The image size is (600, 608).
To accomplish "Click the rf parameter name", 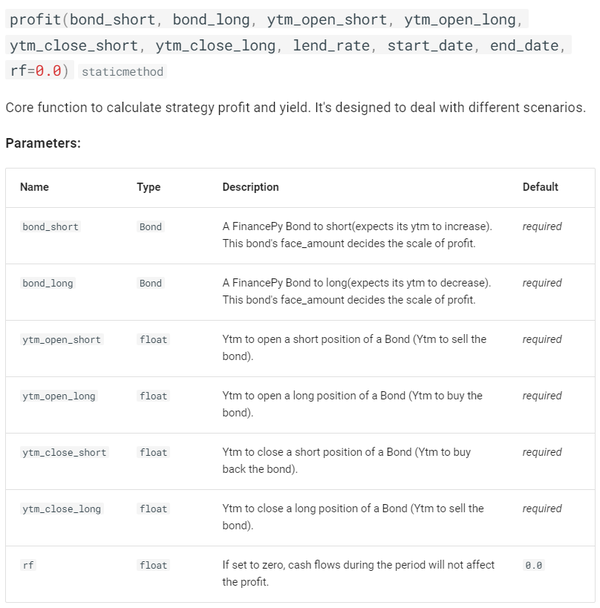I will pyautogui.click(x=28, y=565).
